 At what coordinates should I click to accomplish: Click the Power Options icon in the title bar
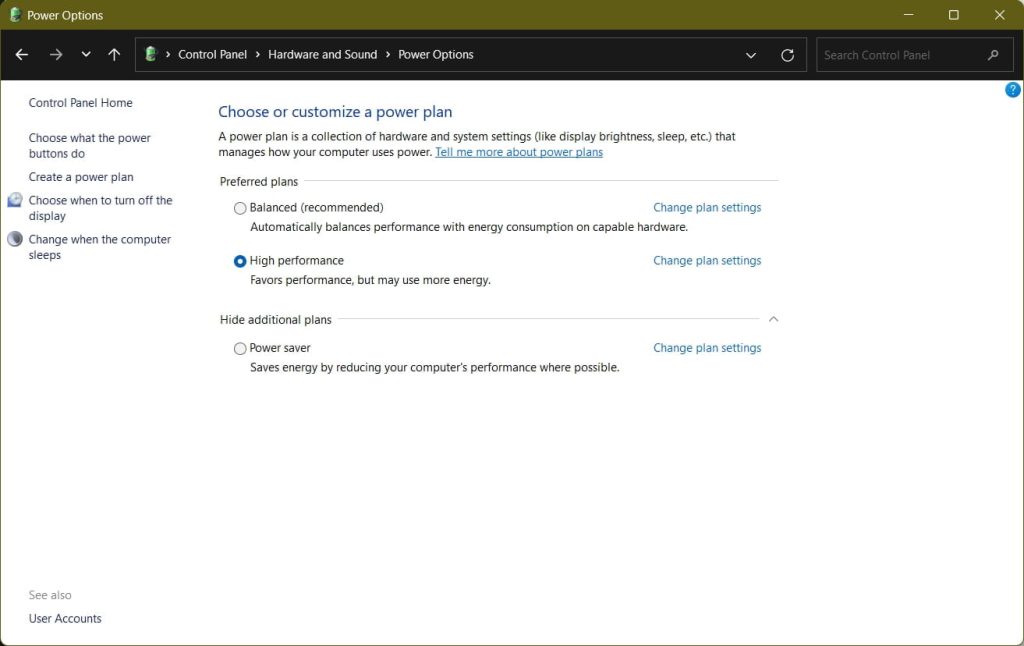point(13,15)
